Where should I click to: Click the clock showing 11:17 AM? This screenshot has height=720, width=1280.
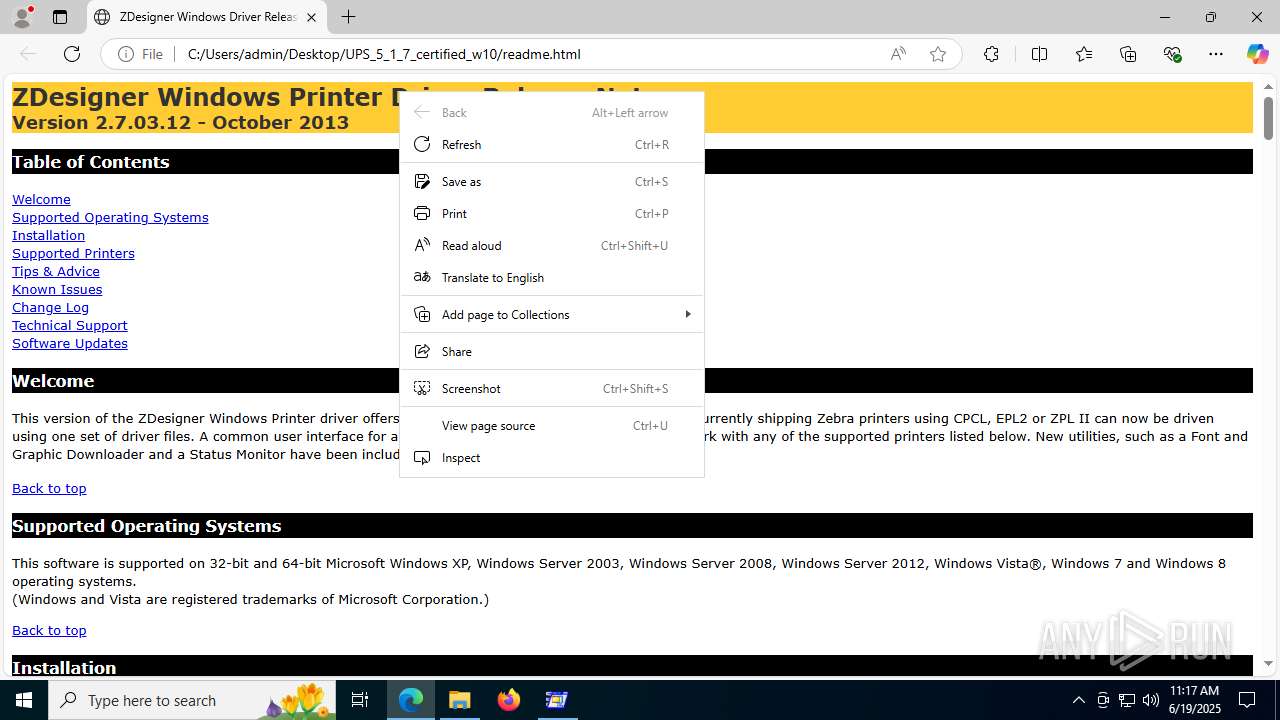click(x=1194, y=700)
